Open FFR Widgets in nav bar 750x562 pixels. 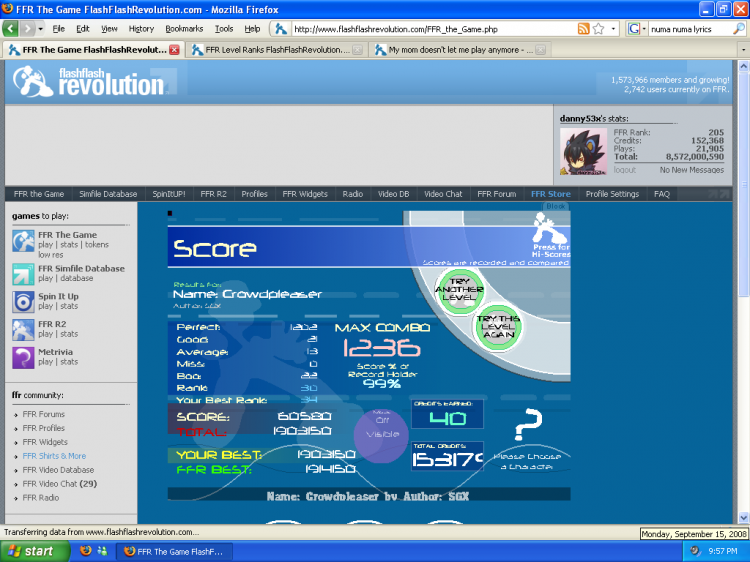coord(305,194)
